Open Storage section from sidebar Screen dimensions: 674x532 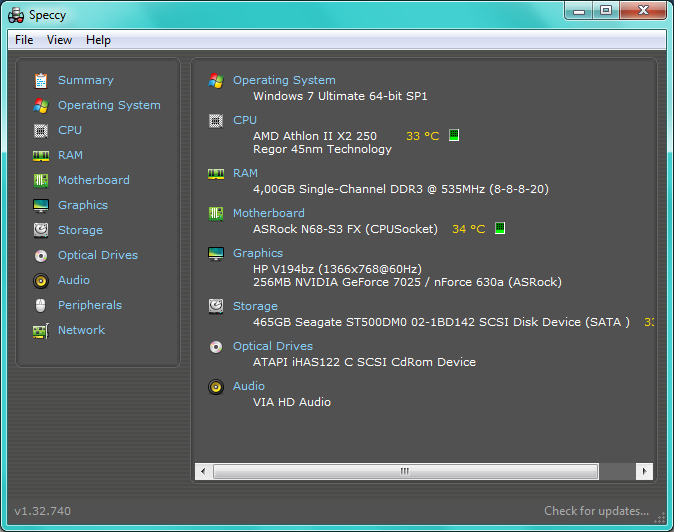(x=80, y=230)
